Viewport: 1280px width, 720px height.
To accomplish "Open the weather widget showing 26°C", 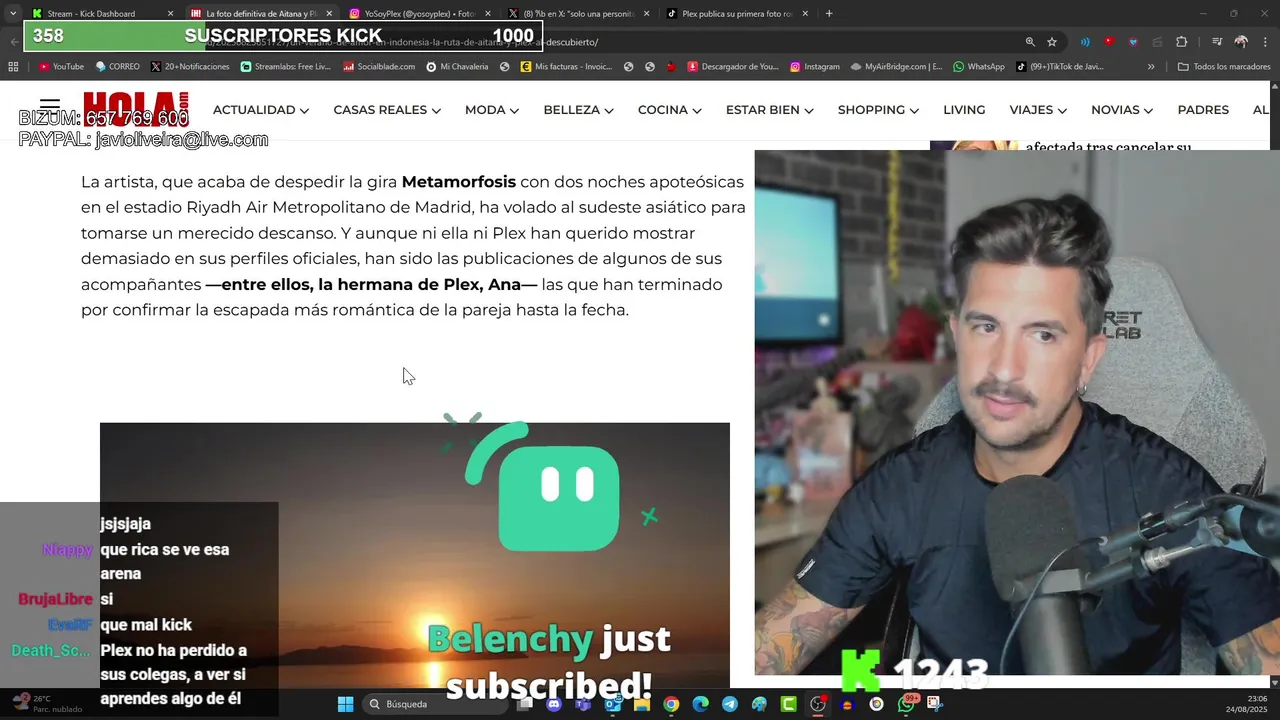I will tap(45, 704).
